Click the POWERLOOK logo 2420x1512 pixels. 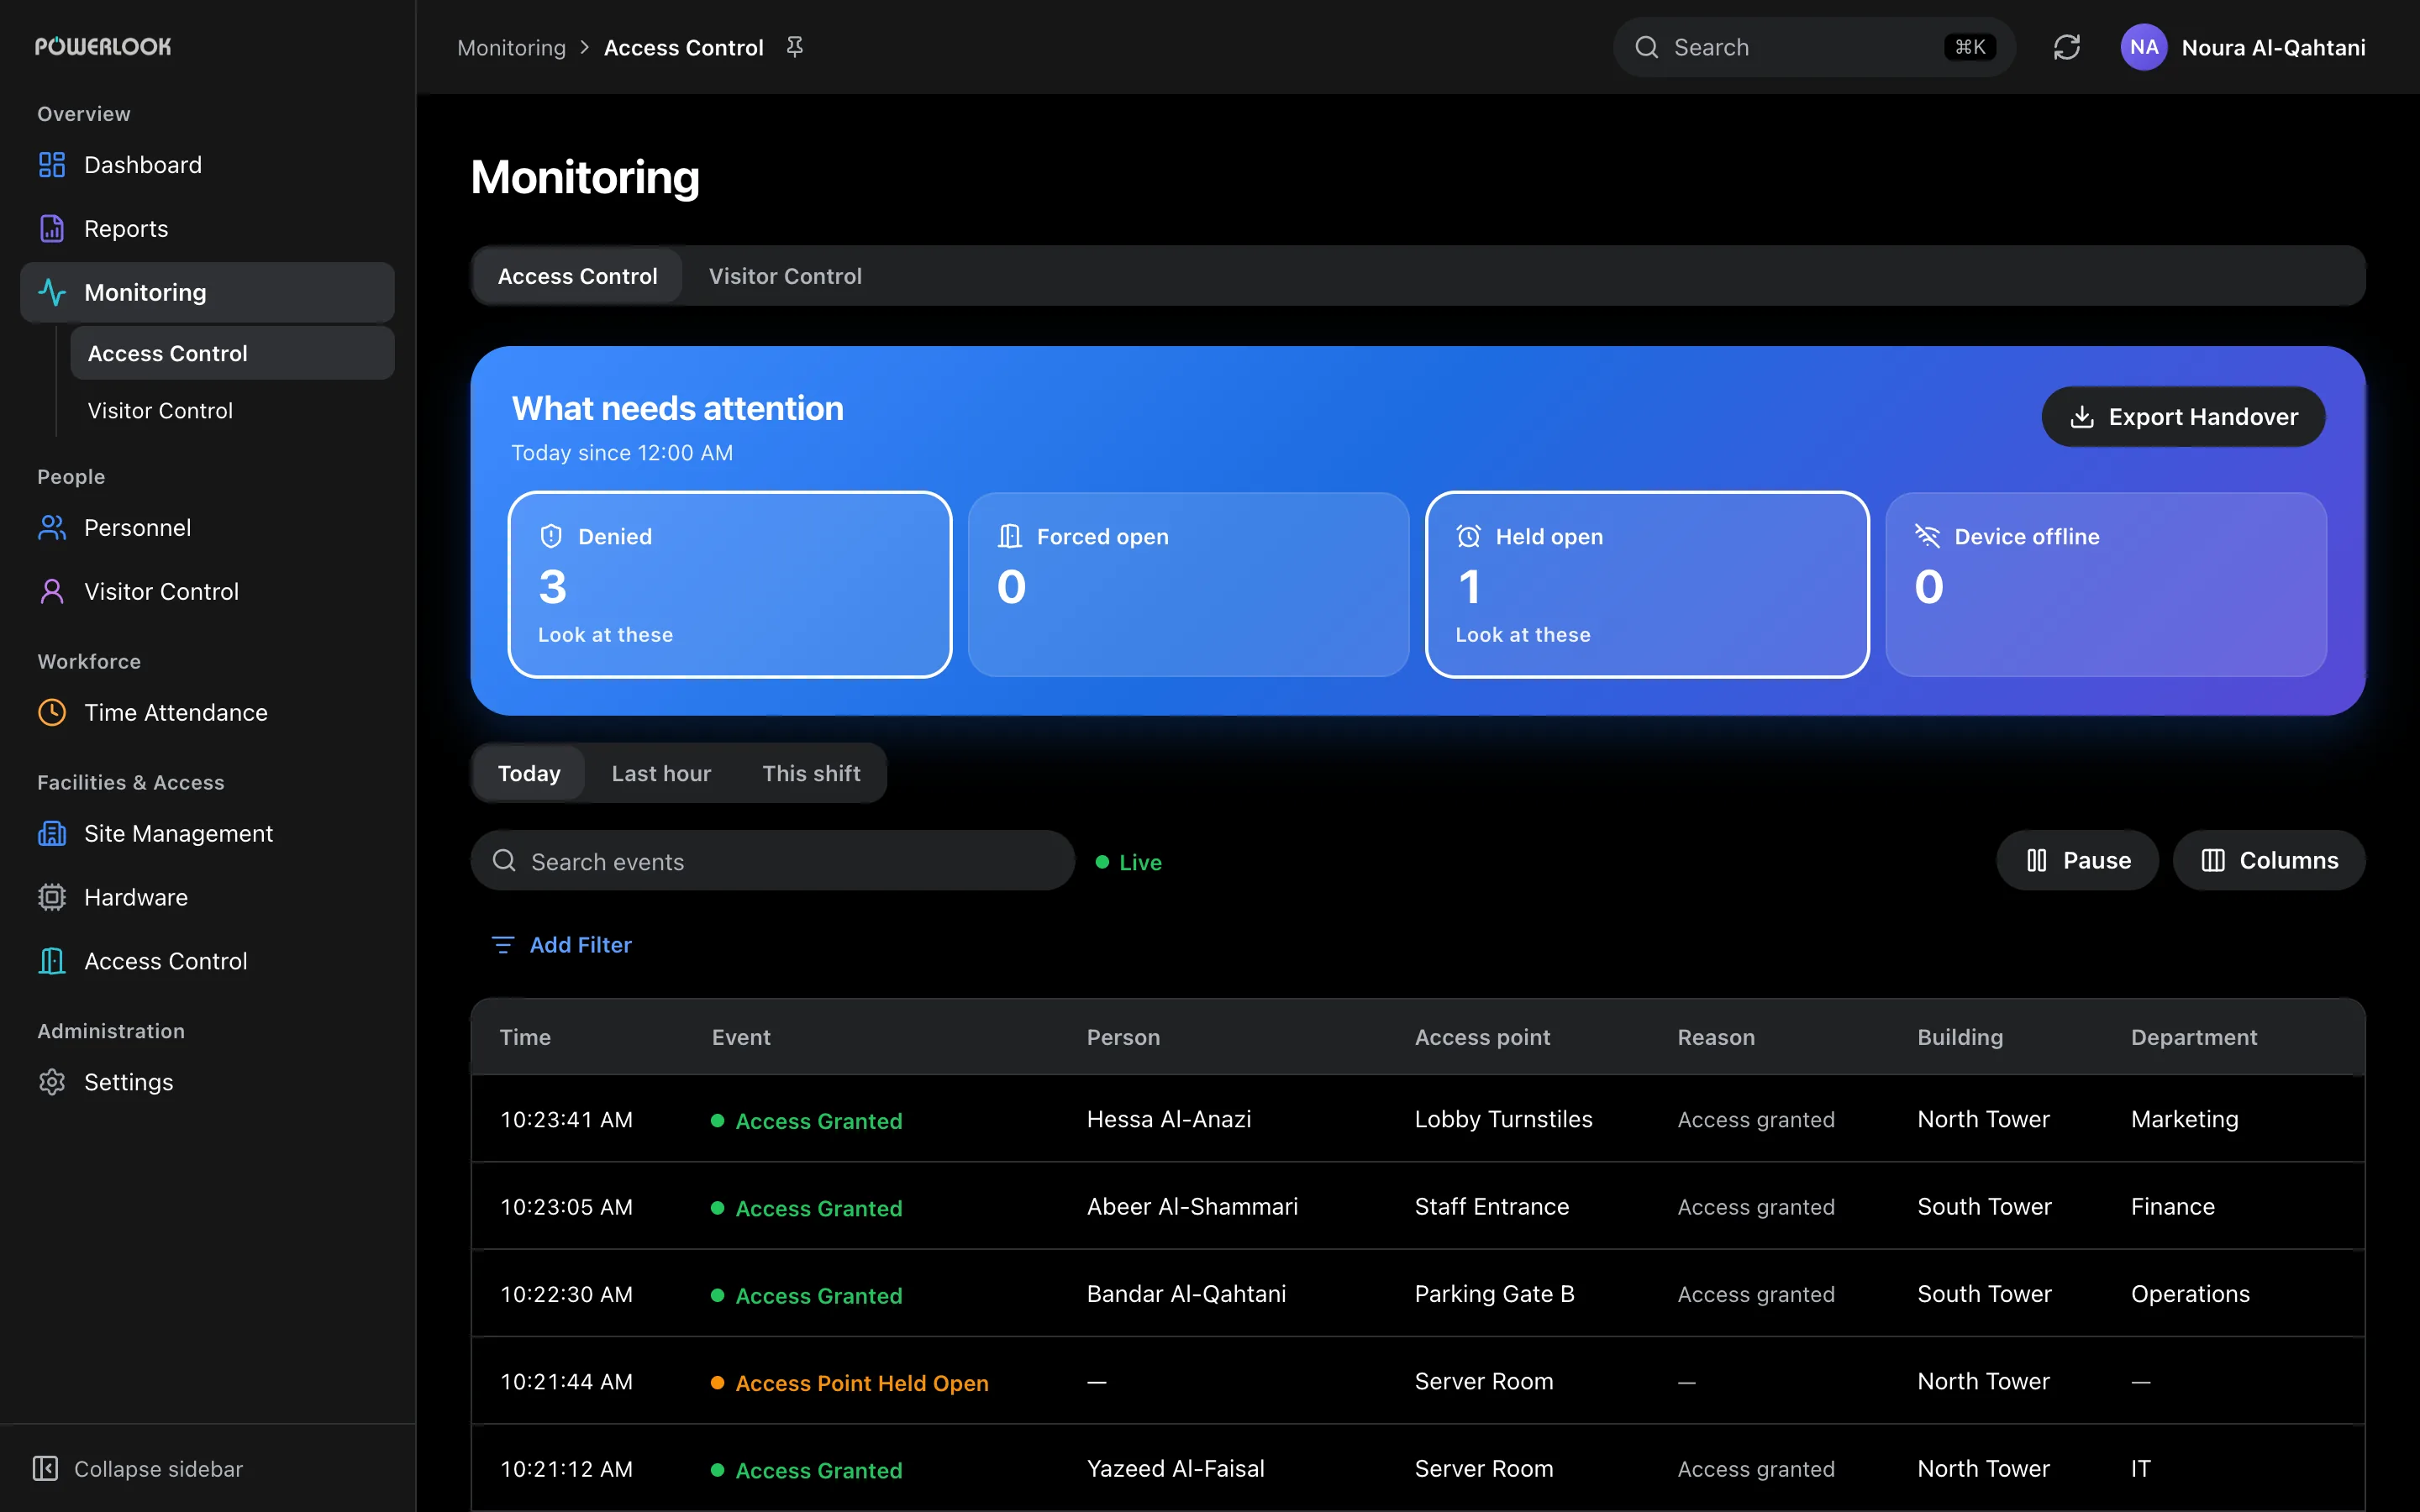click(103, 47)
